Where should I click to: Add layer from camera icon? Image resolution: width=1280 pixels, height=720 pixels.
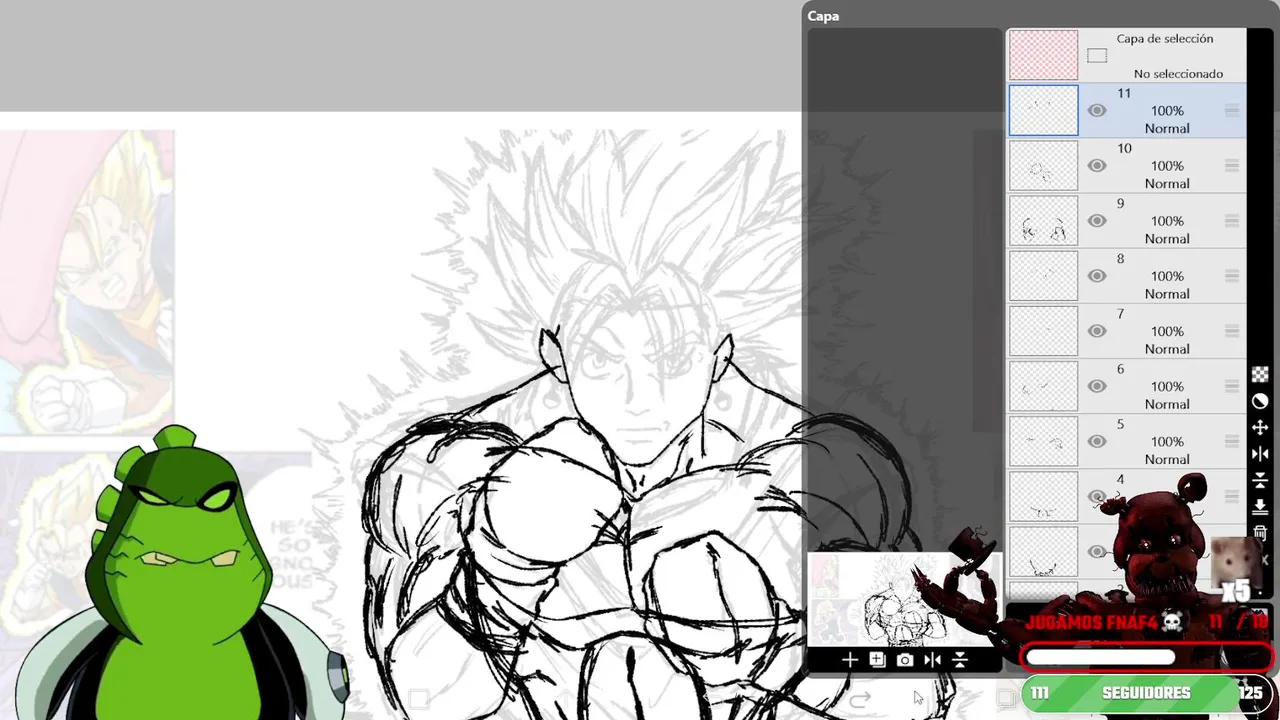[x=905, y=660]
